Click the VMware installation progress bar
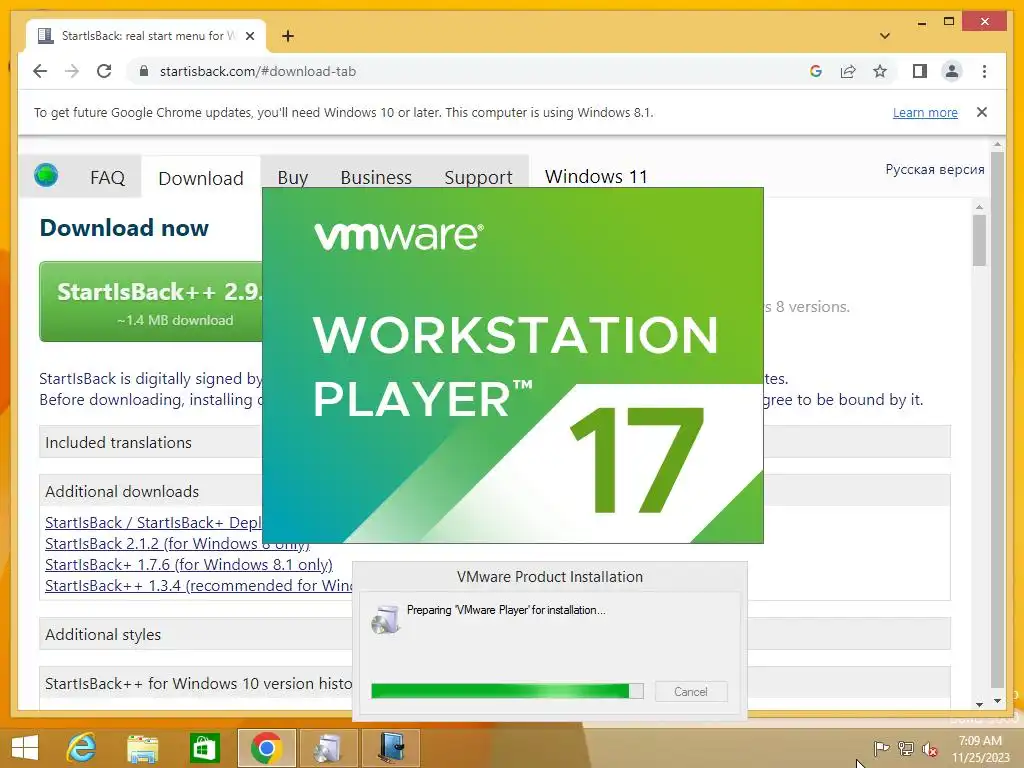Screen dimensions: 1024x768 pyautogui.click(x=507, y=691)
